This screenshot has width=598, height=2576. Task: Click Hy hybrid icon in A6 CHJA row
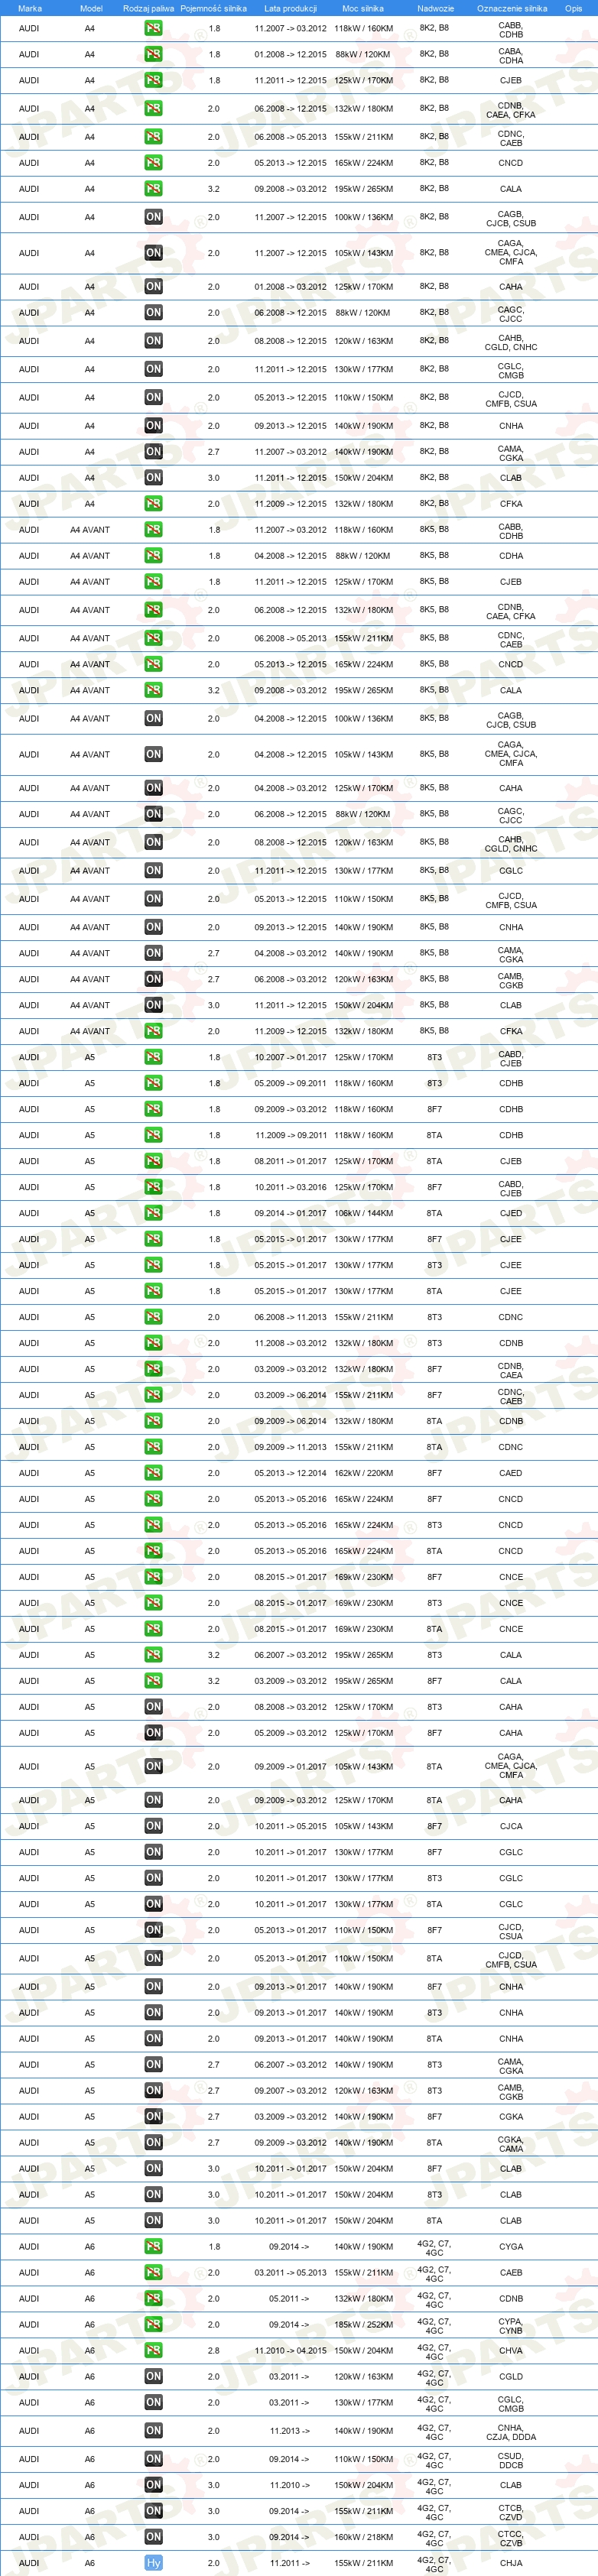tap(153, 2563)
